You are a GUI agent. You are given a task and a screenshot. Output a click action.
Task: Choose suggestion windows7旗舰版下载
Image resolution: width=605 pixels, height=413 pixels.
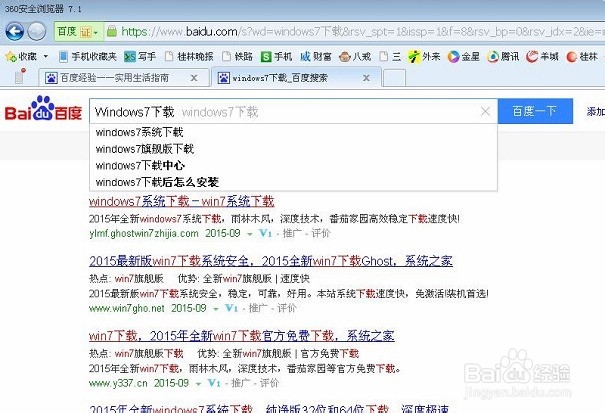click(x=293, y=149)
